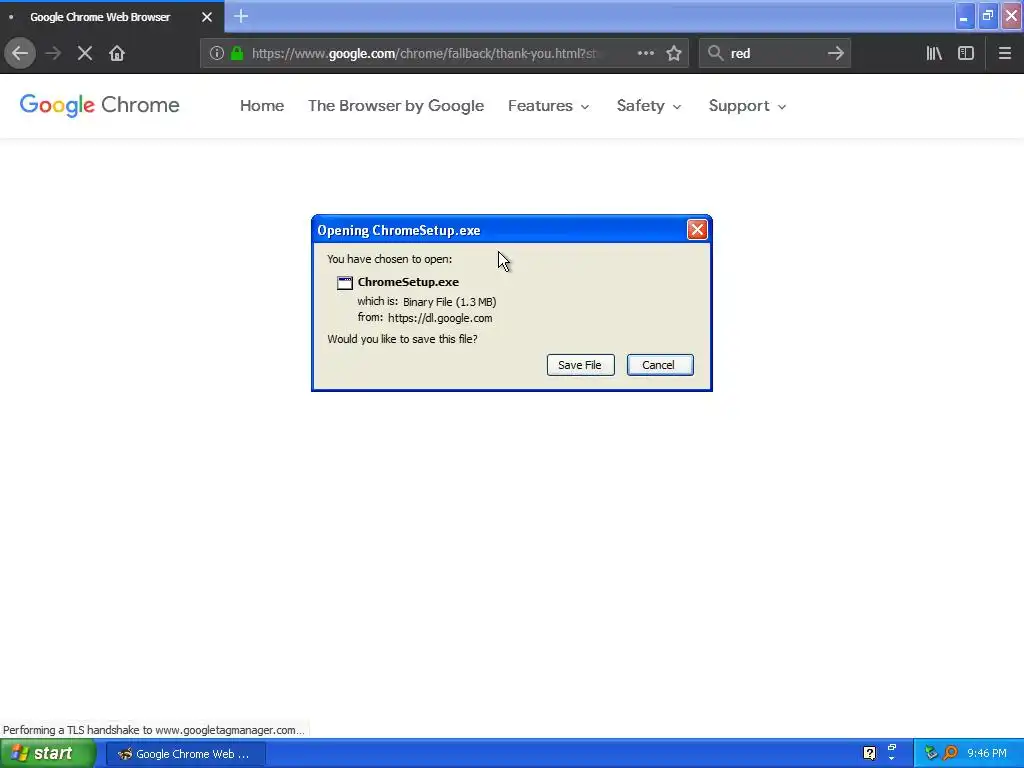Click the orange magnifier tray icon
Image resolution: width=1024 pixels, height=768 pixels.
point(950,754)
